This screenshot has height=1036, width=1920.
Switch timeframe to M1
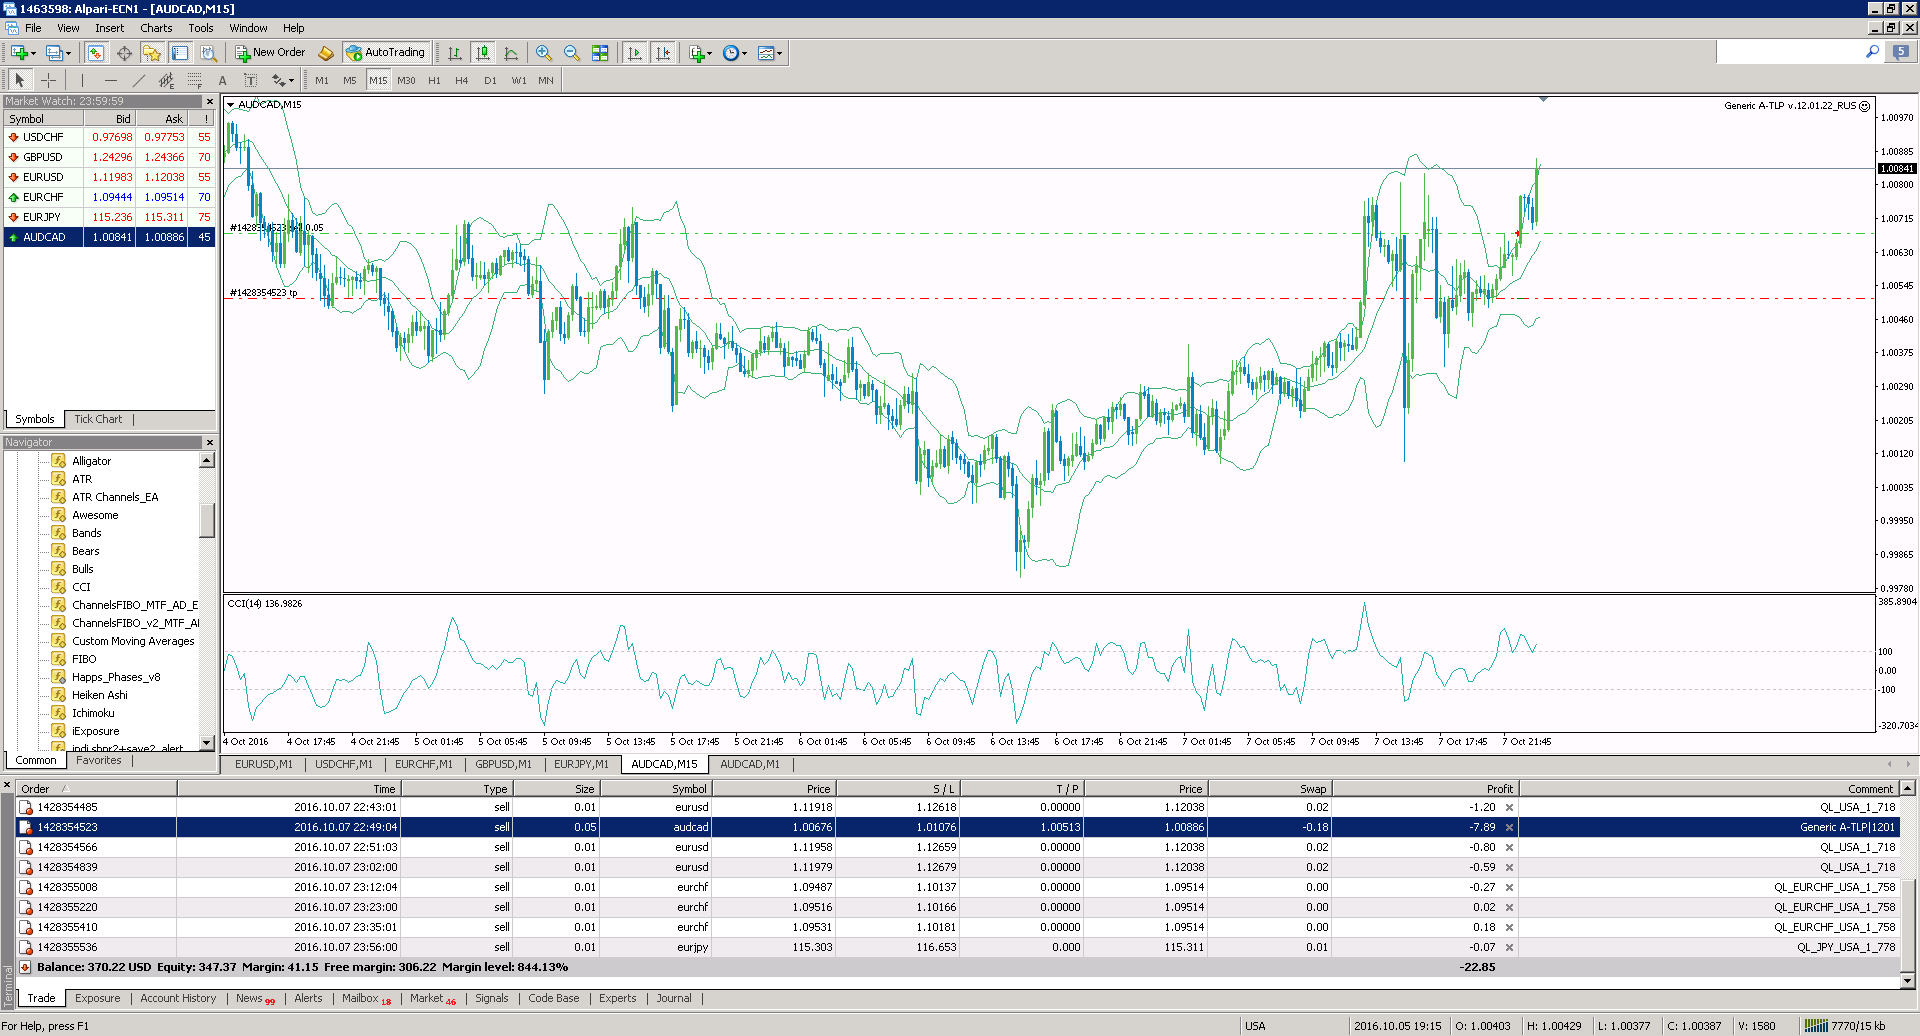tap(322, 80)
